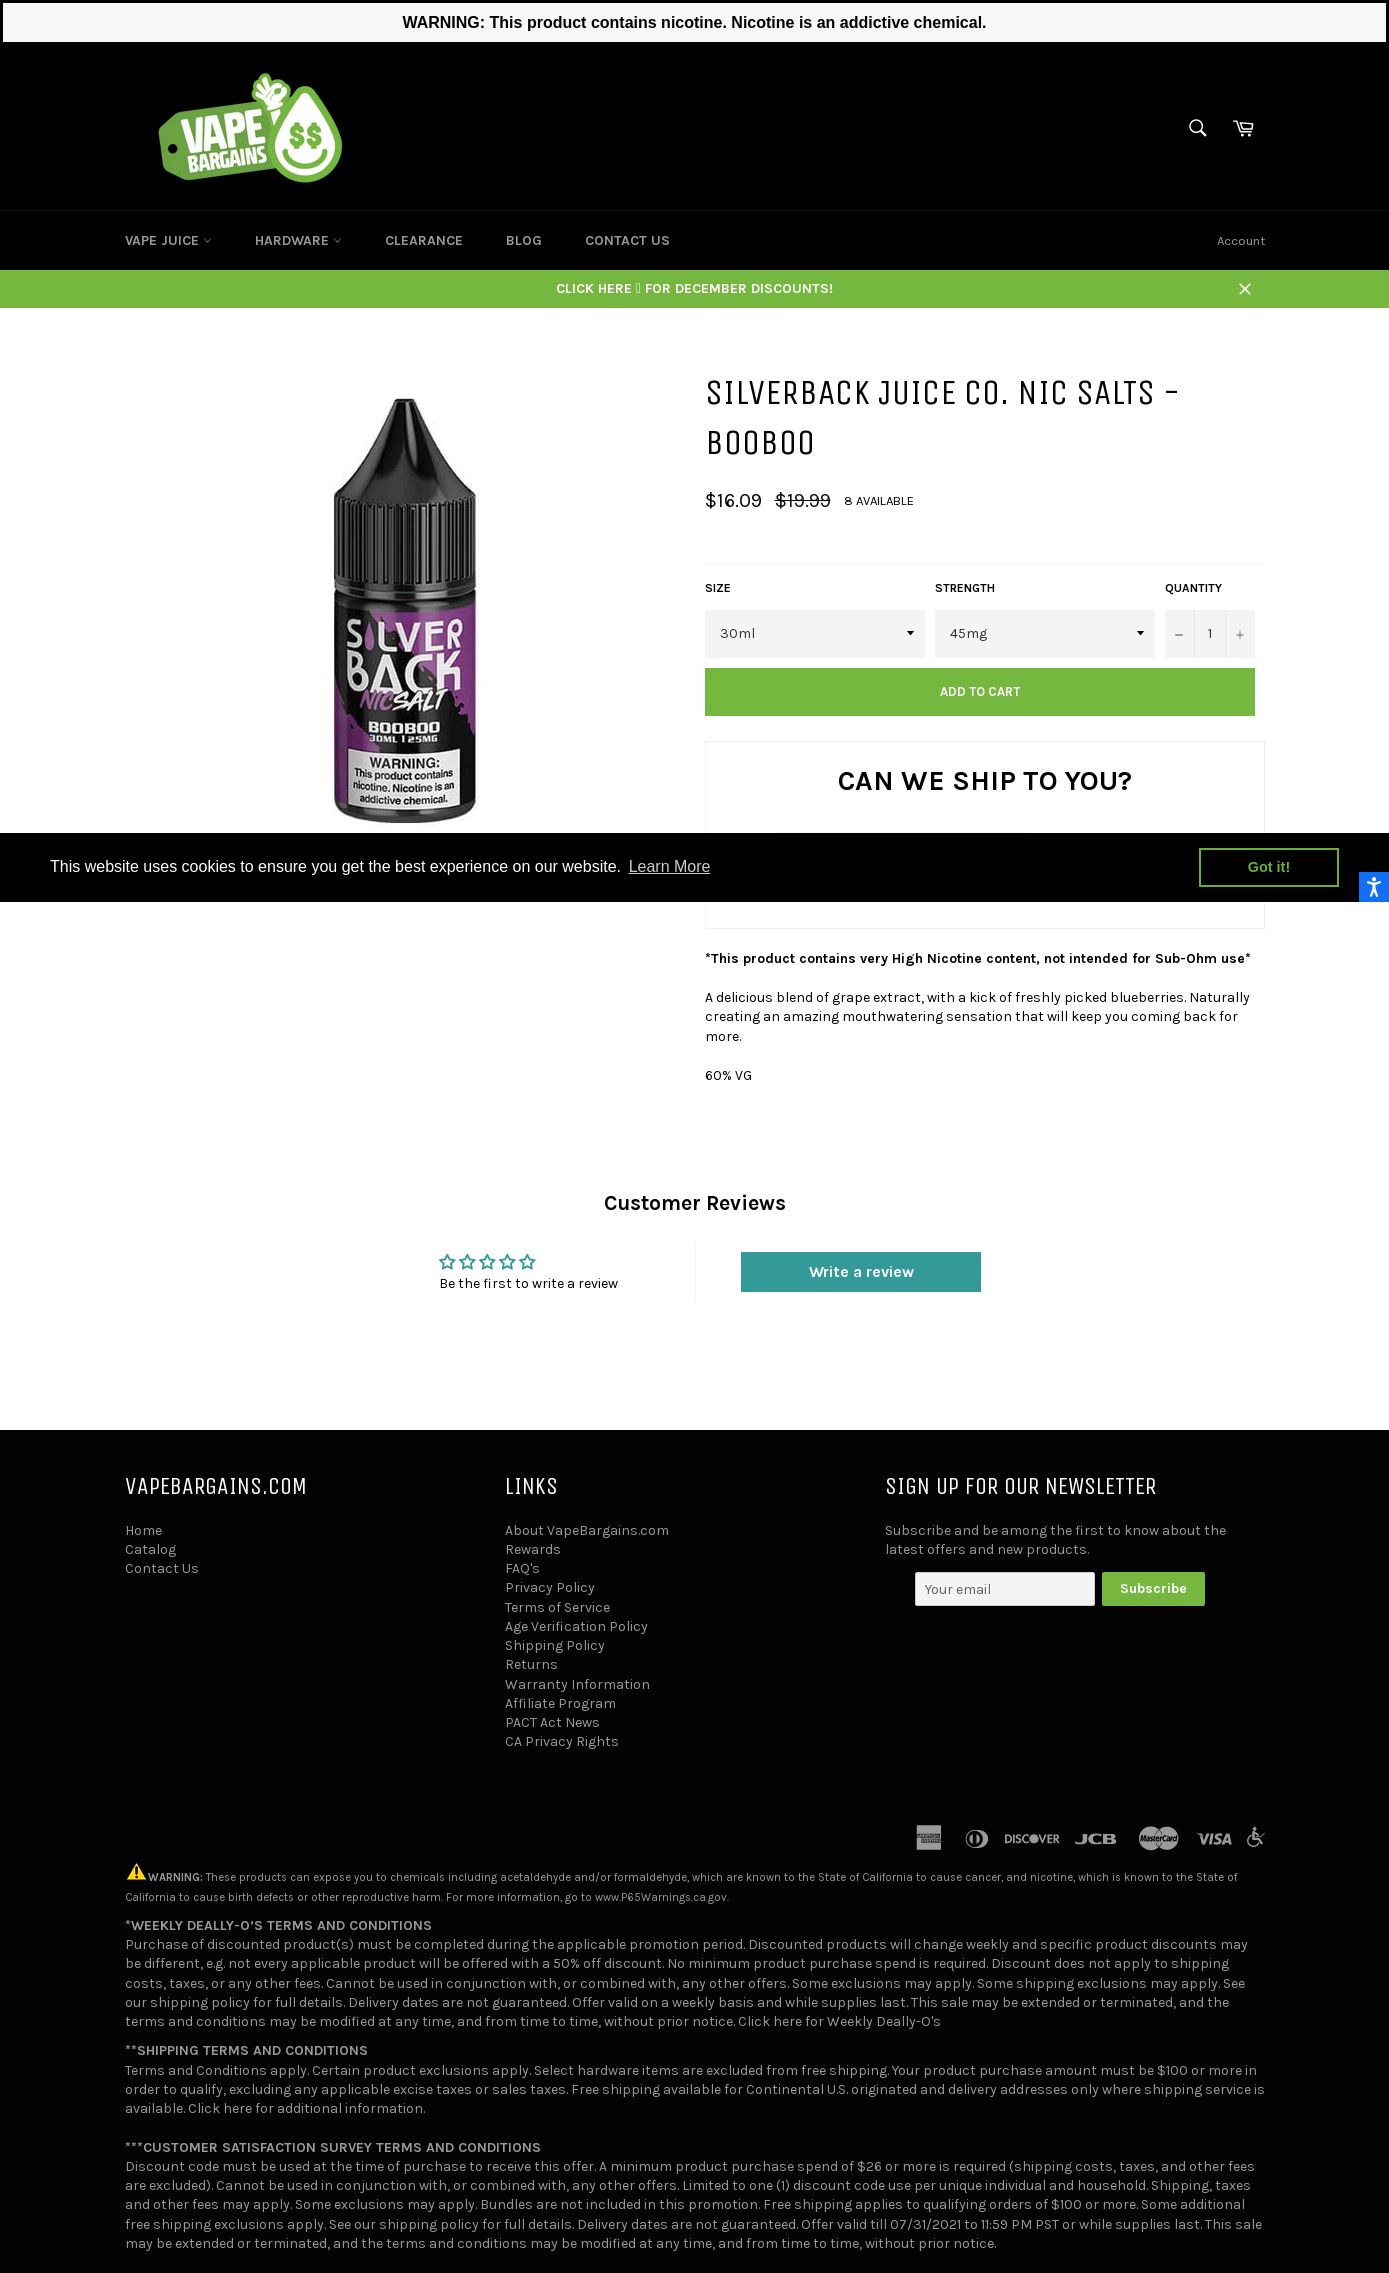The width and height of the screenshot is (1389, 2273).
Task: Open the shopping cart icon
Action: (x=1243, y=128)
